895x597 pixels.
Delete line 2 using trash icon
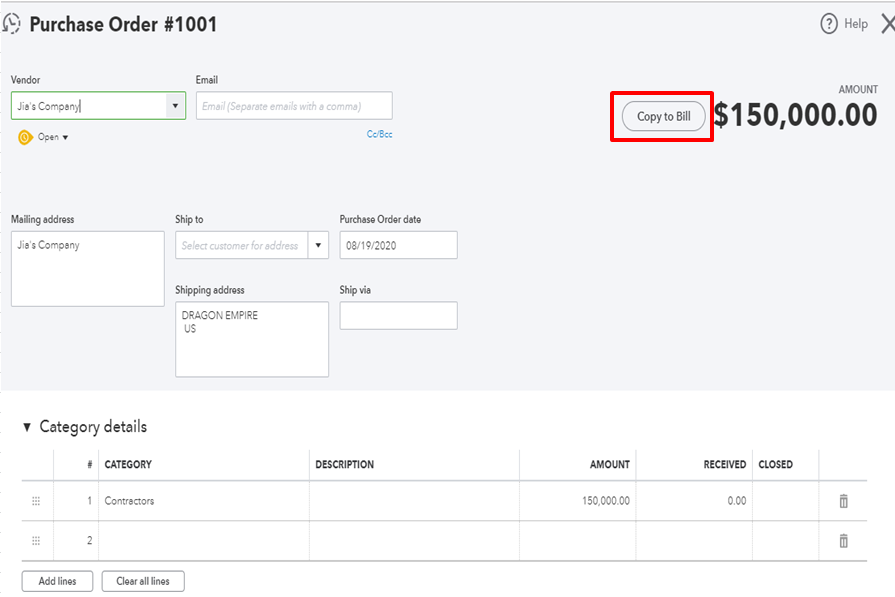click(843, 541)
